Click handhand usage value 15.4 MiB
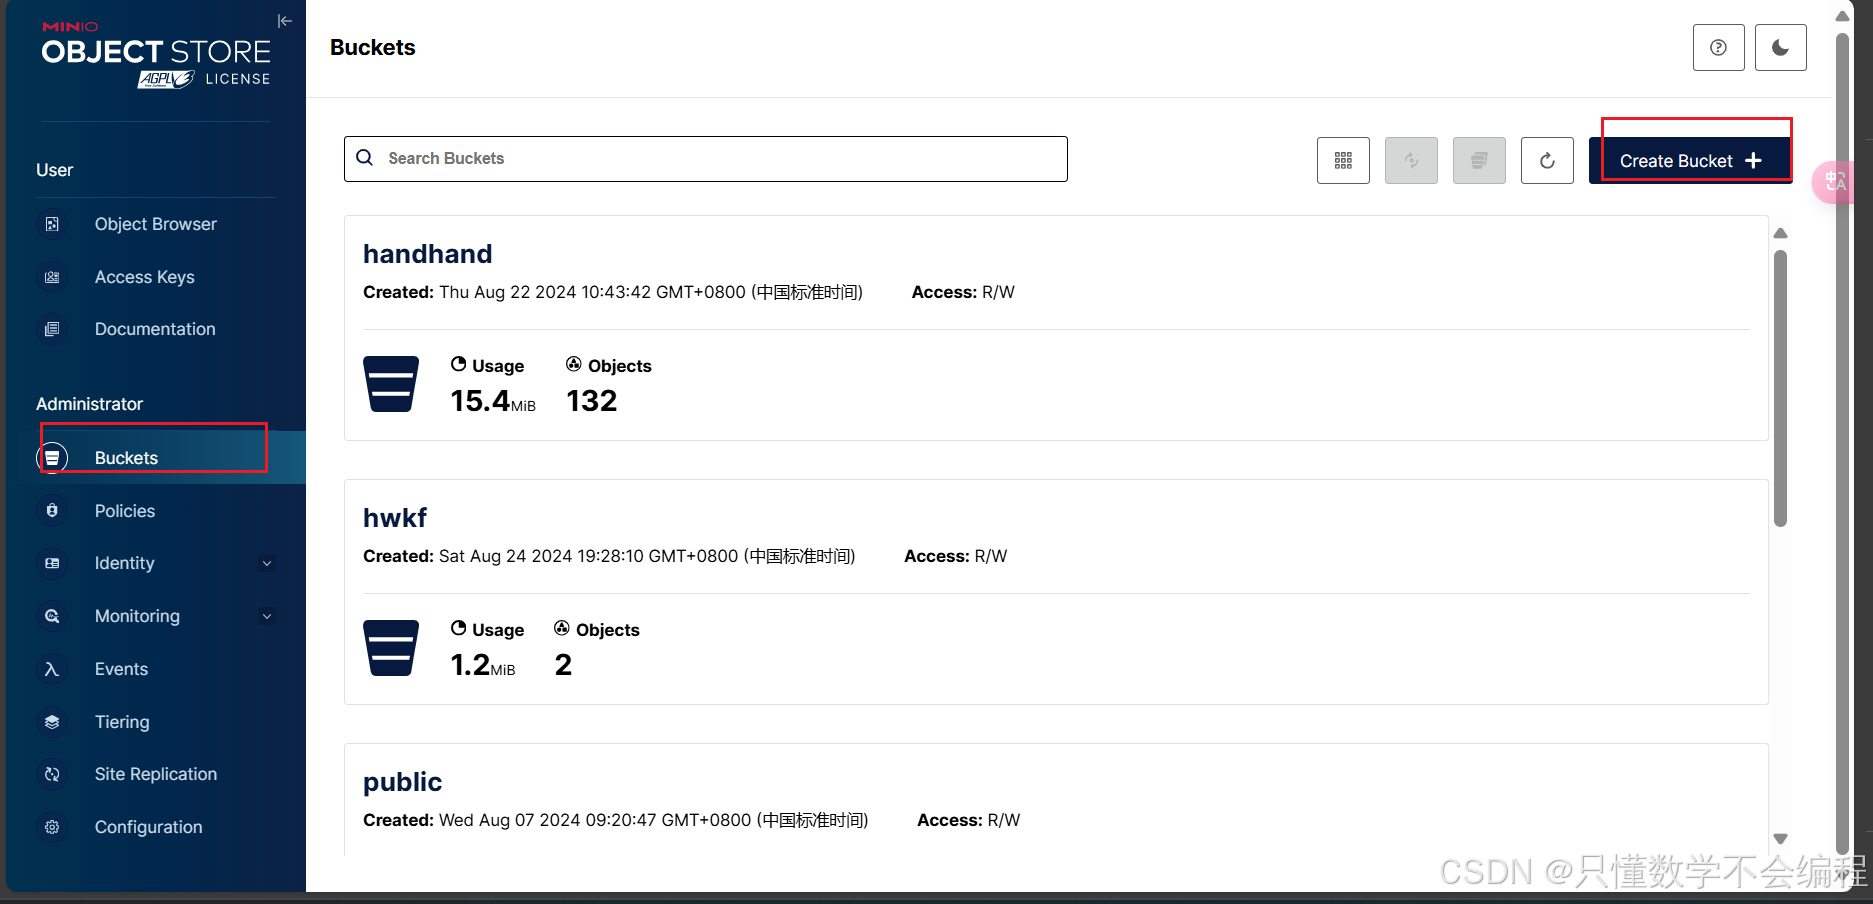 pos(493,401)
